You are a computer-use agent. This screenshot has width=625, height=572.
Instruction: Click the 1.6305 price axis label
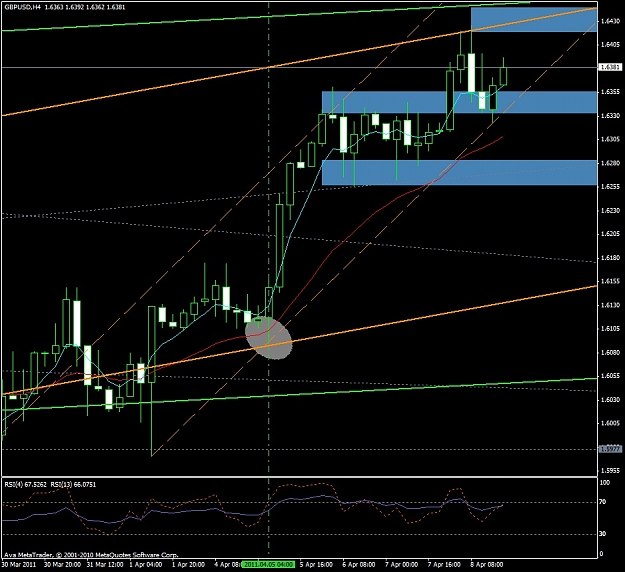coord(610,139)
